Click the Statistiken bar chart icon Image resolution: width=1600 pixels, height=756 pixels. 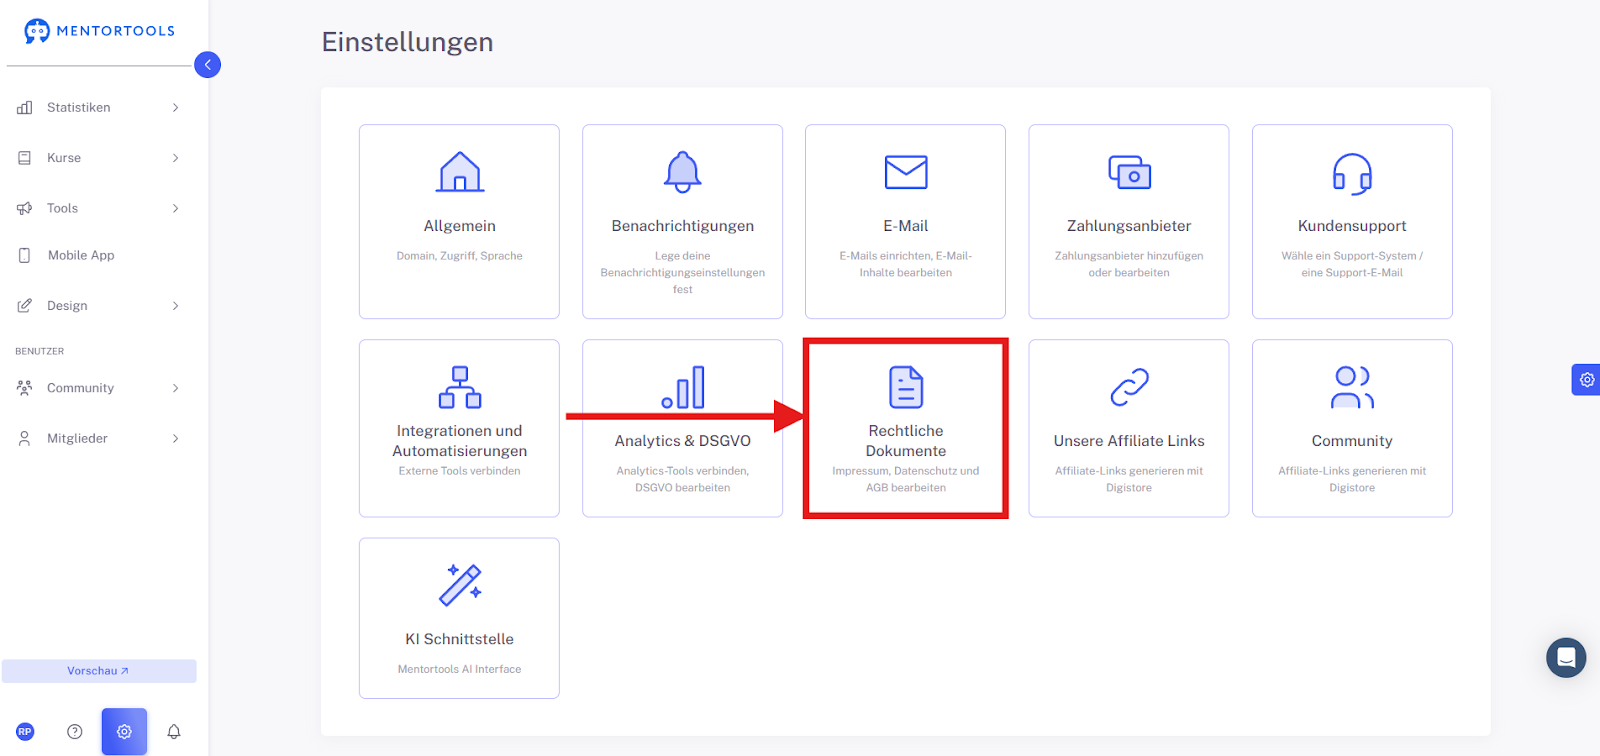pos(25,108)
